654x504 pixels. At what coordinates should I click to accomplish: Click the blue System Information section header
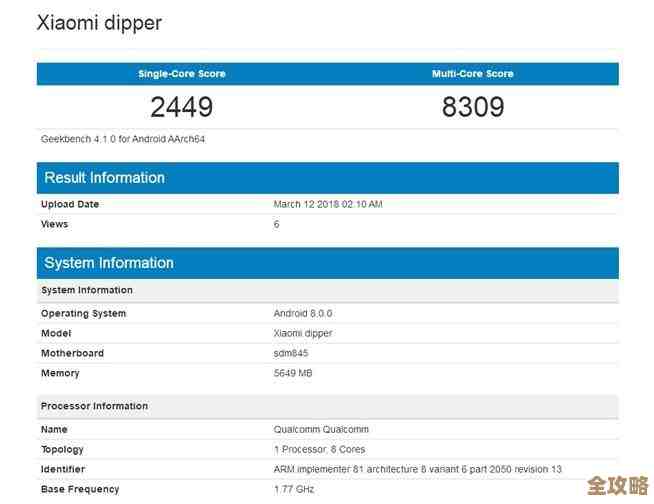[x=109, y=263]
